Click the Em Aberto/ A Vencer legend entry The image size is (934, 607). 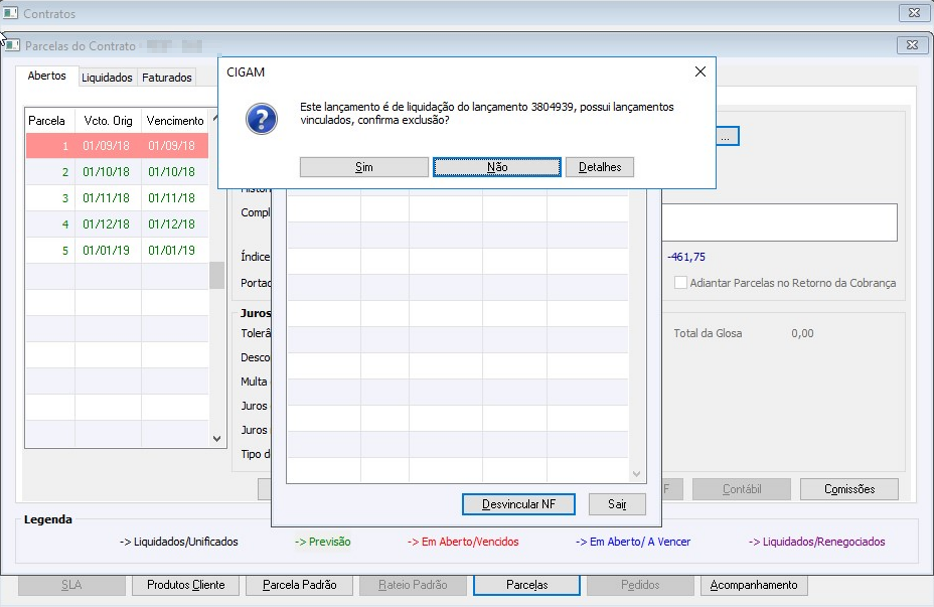click(x=633, y=542)
